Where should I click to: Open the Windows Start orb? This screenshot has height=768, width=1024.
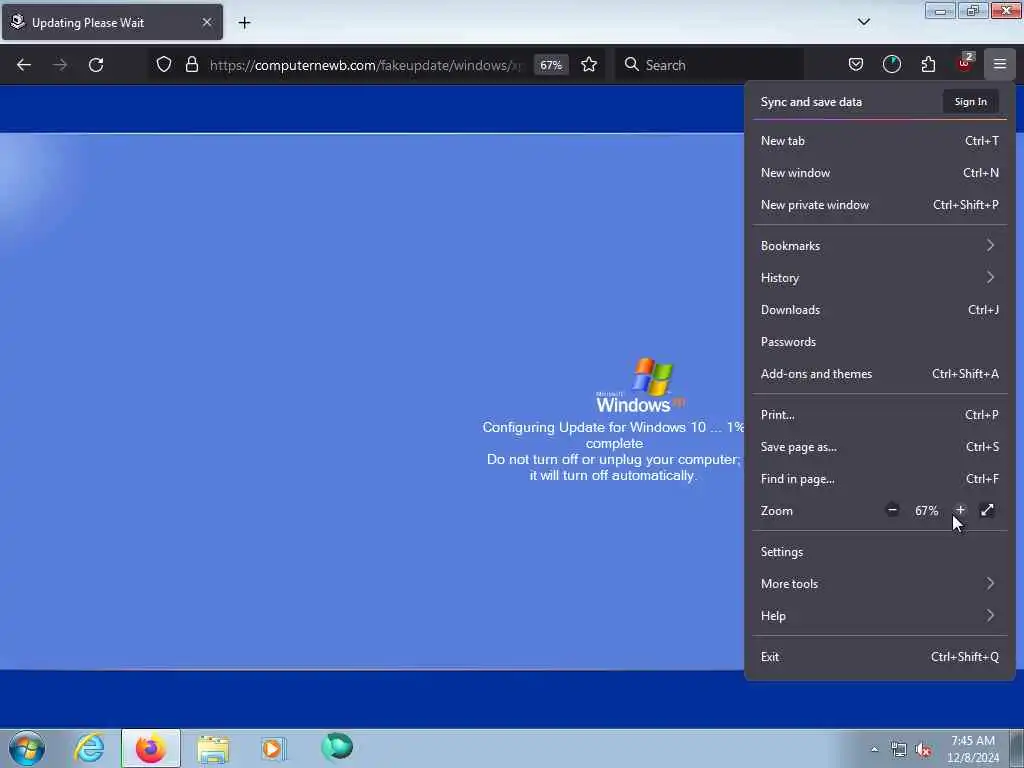click(x=27, y=748)
